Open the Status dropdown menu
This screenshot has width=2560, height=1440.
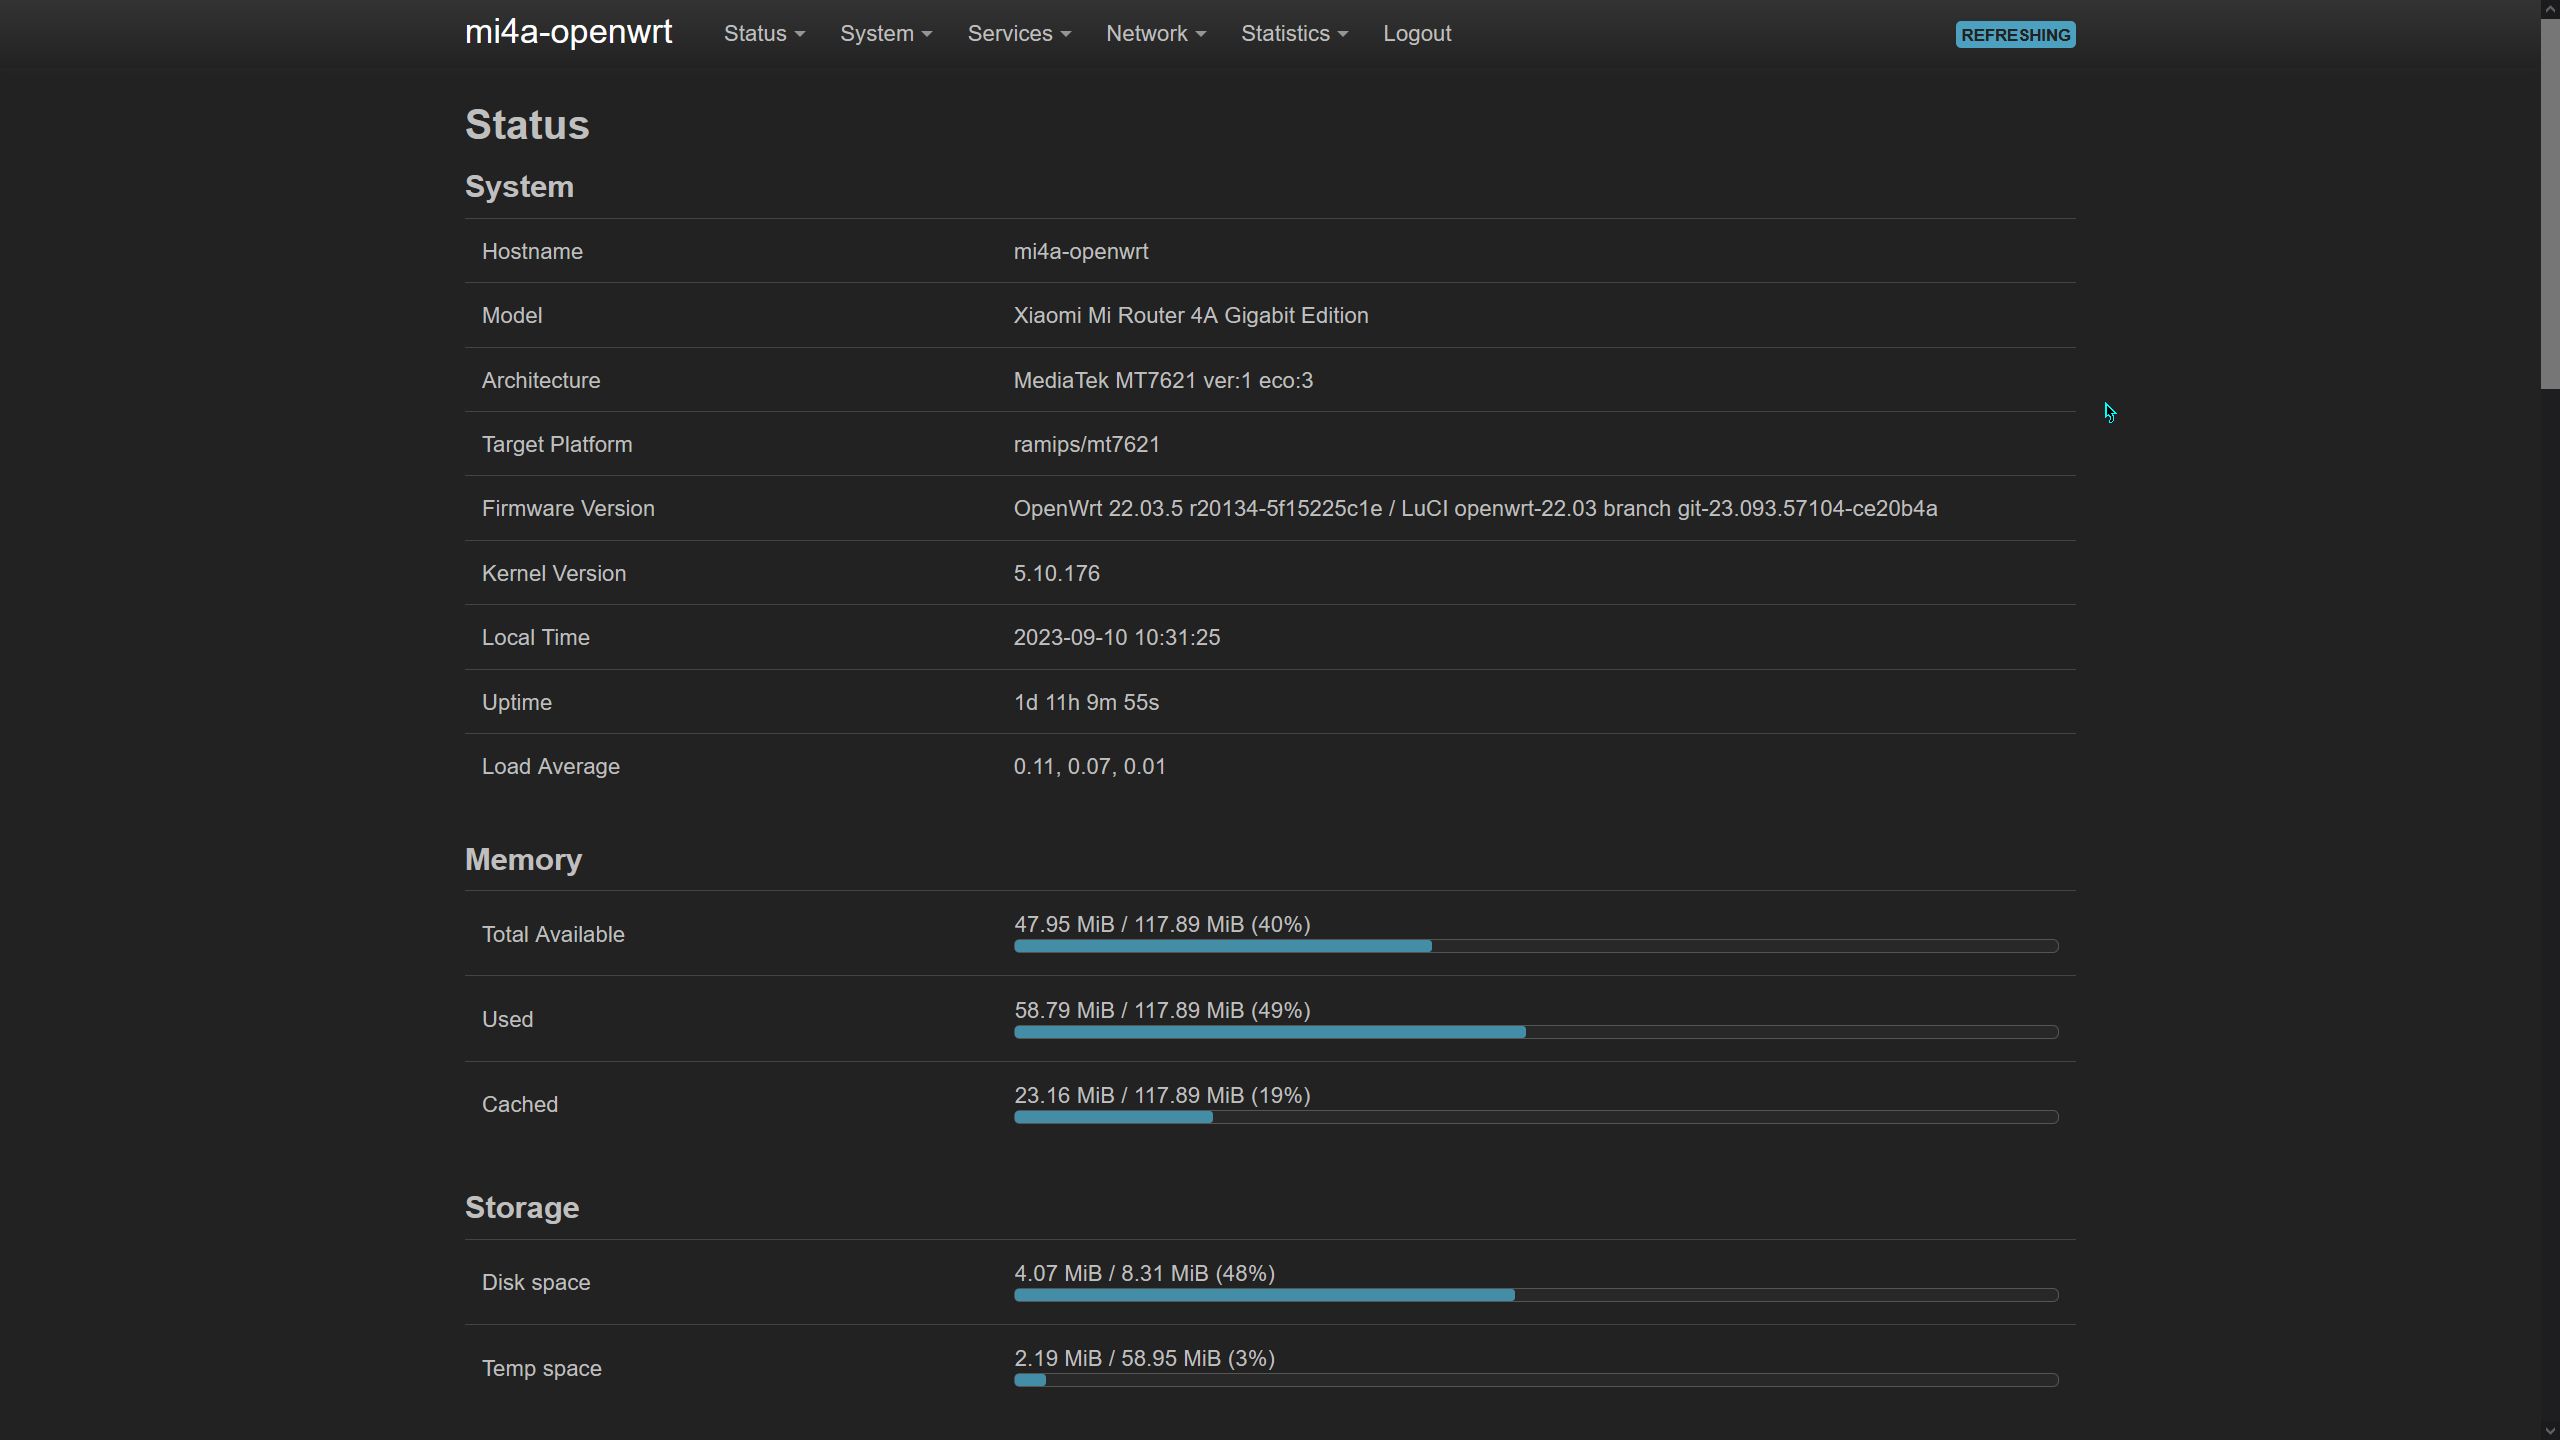764,34
